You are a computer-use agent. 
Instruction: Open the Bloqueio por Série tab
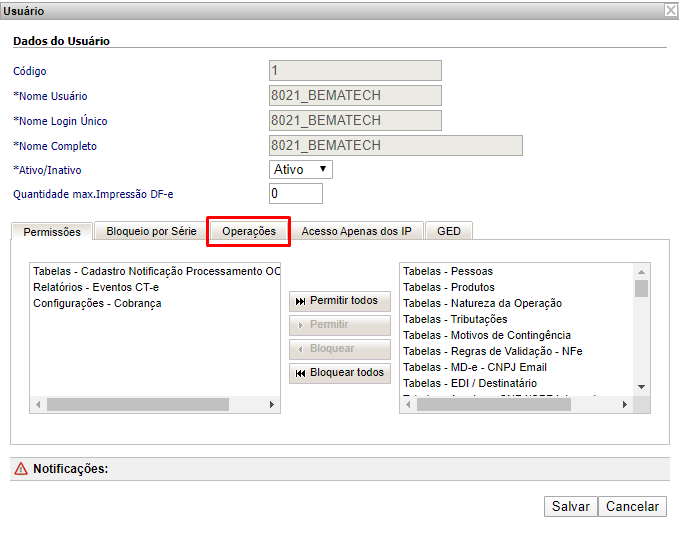[151, 231]
